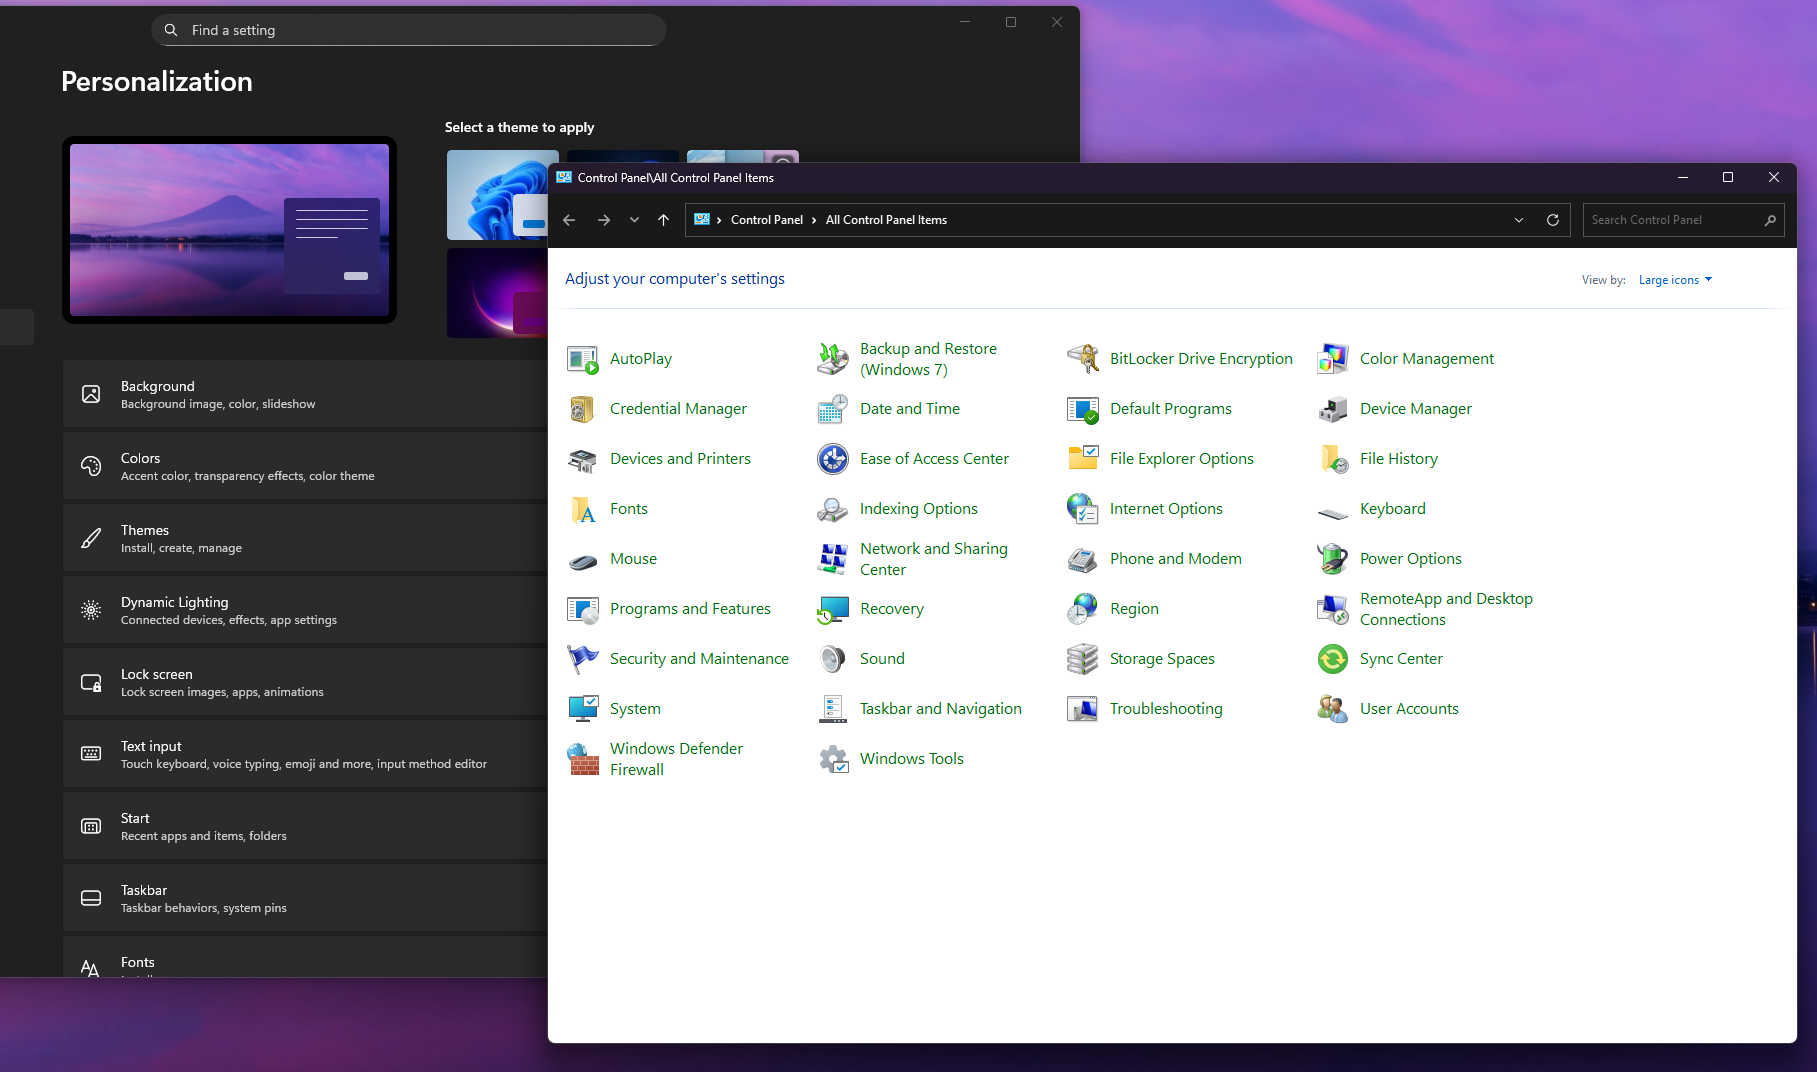The height and width of the screenshot is (1072, 1817).
Task: Open the Recovery icon
Action: [832, 609]
